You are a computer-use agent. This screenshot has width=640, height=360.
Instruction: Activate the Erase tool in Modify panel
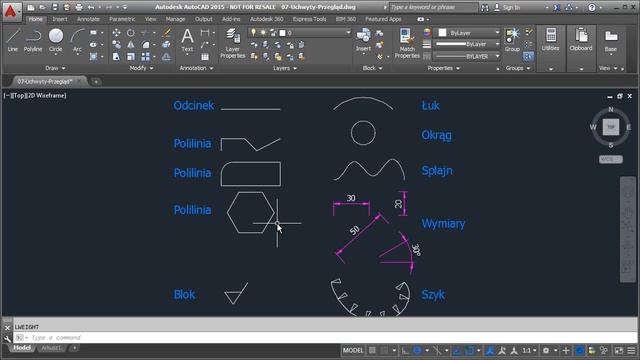(167, 33)
